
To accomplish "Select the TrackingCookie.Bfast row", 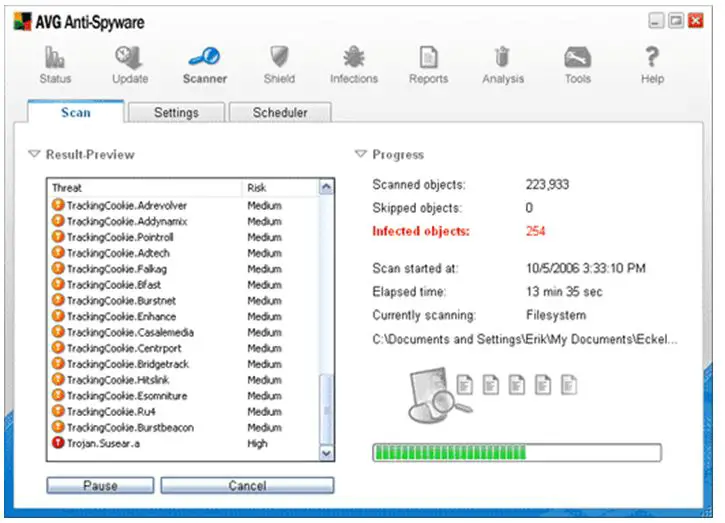I will tap(184, 284).
